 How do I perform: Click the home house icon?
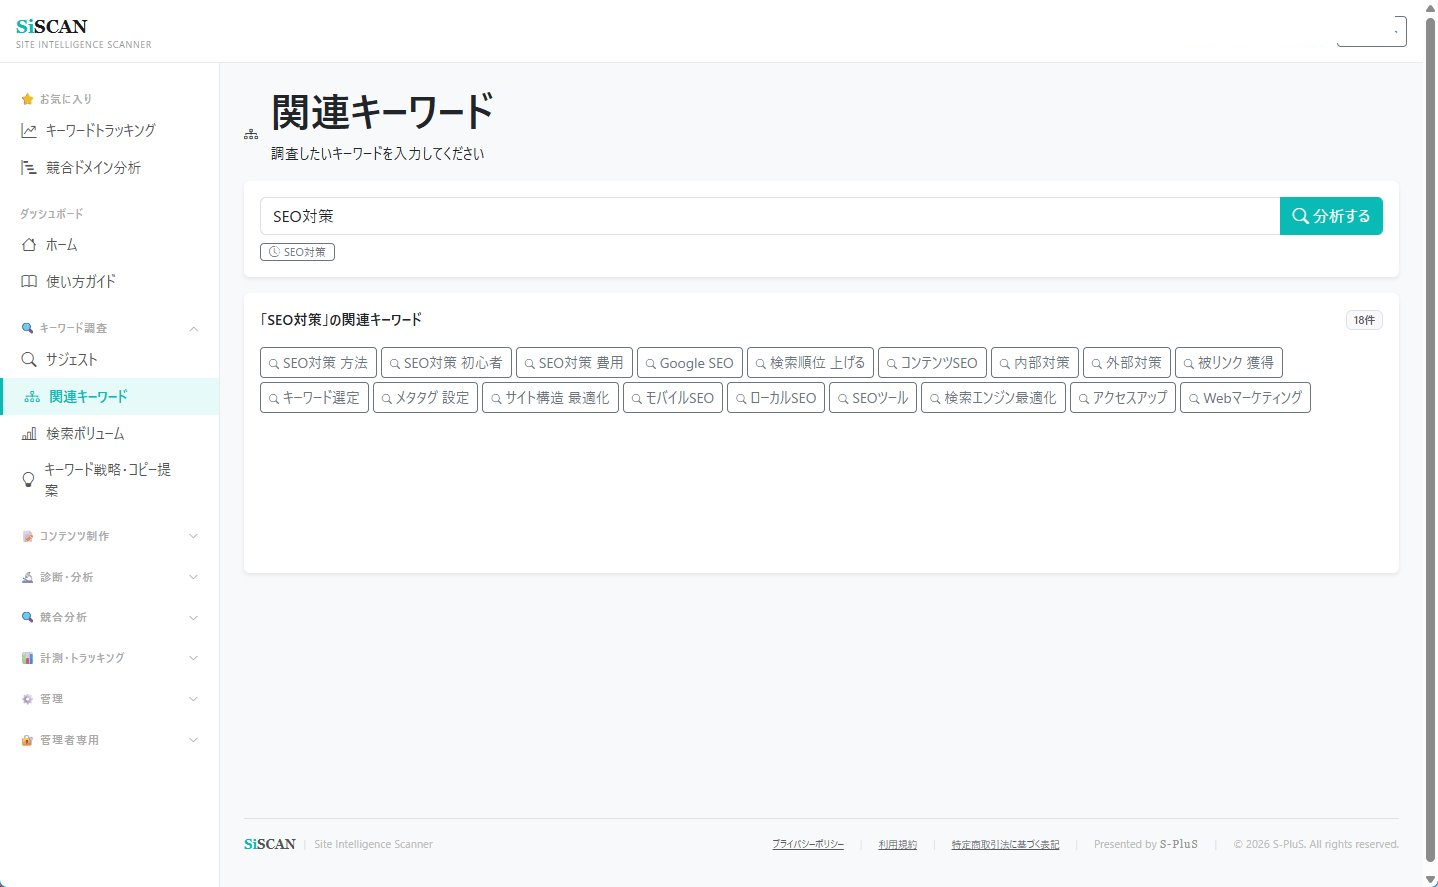(29, 245)
